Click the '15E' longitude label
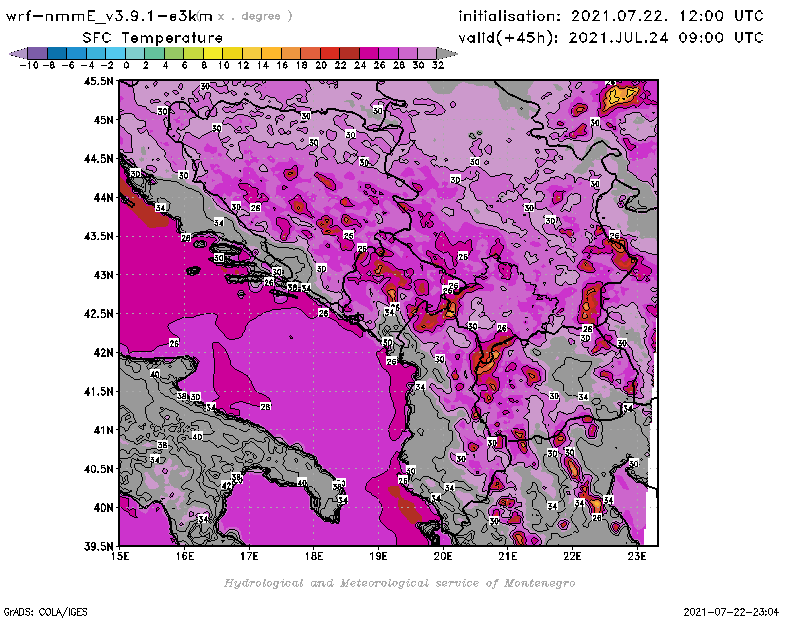Image resolution: width=800 pixels, height=618 pixels. point(120,556)
